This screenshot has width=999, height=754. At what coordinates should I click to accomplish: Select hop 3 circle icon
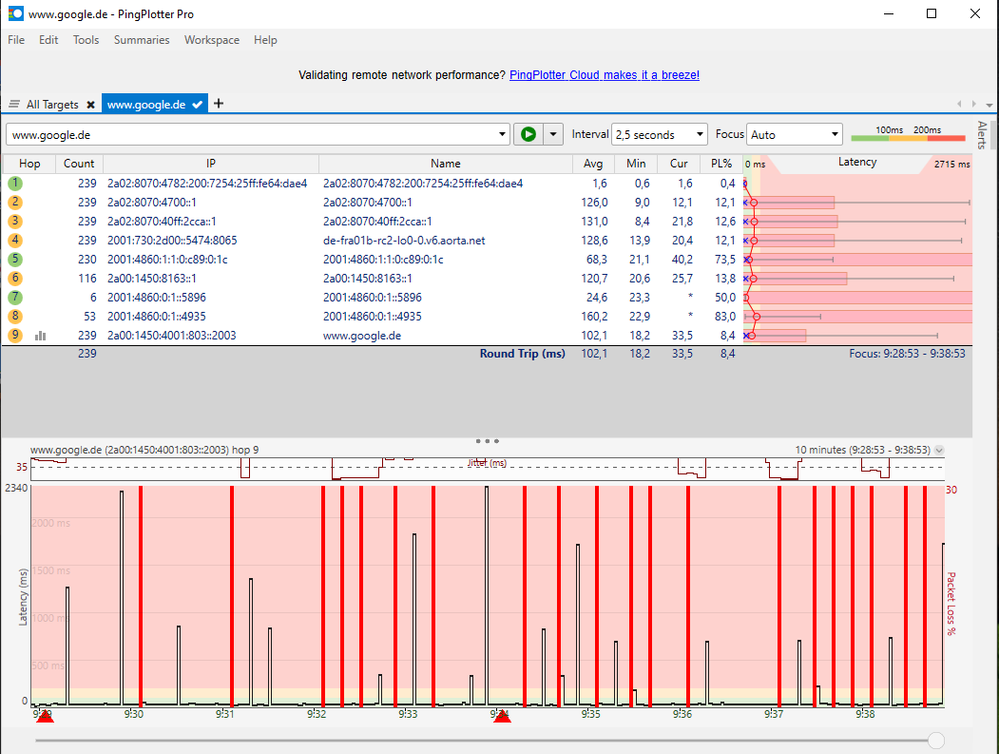[15, 221]
